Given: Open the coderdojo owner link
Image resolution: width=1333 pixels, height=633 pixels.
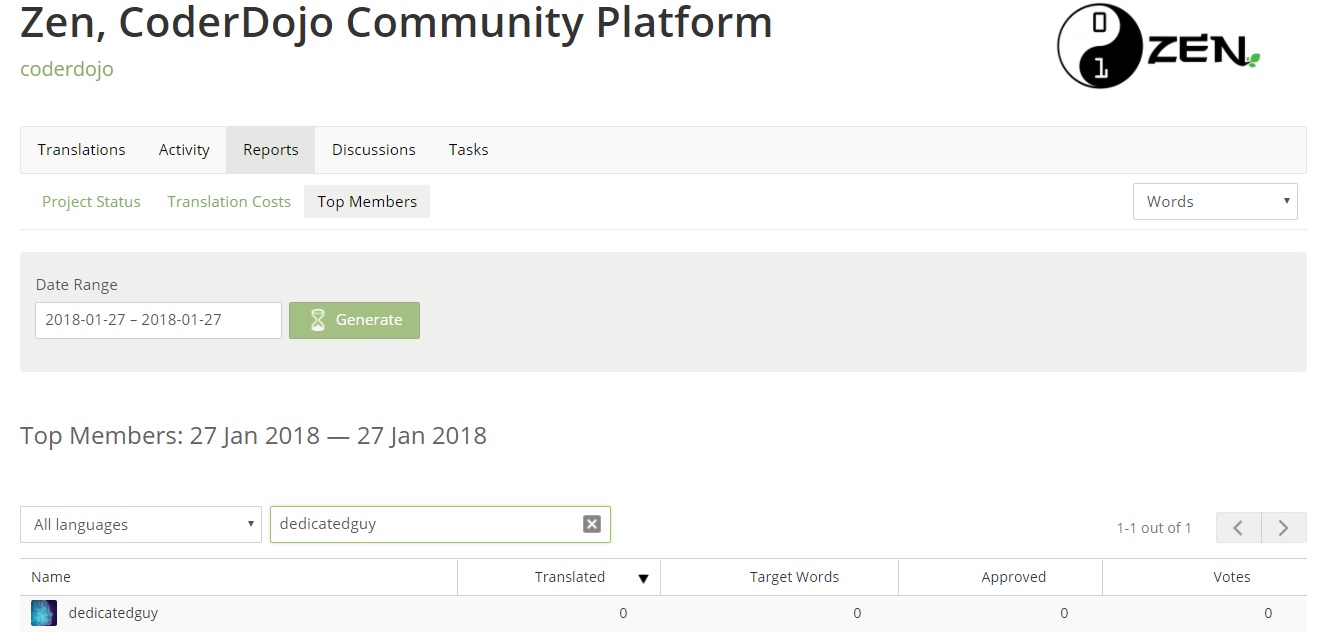Looking at the screenshot, I should tap(67, 69).
